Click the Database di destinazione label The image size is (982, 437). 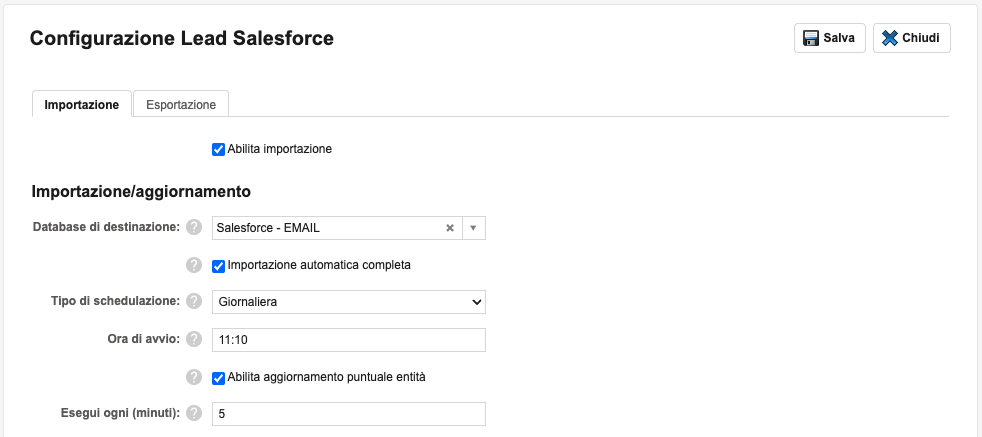[x=106, y=227]
